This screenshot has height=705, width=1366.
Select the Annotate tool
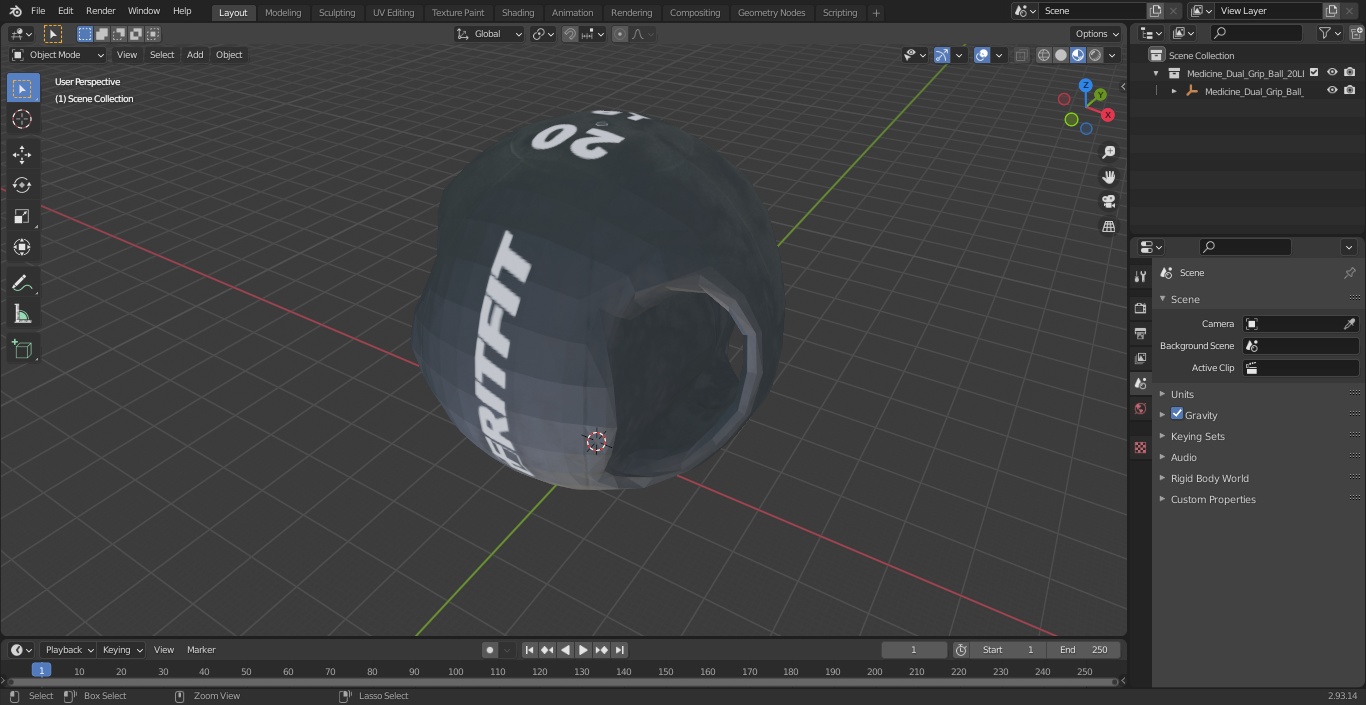pos(22,284)
